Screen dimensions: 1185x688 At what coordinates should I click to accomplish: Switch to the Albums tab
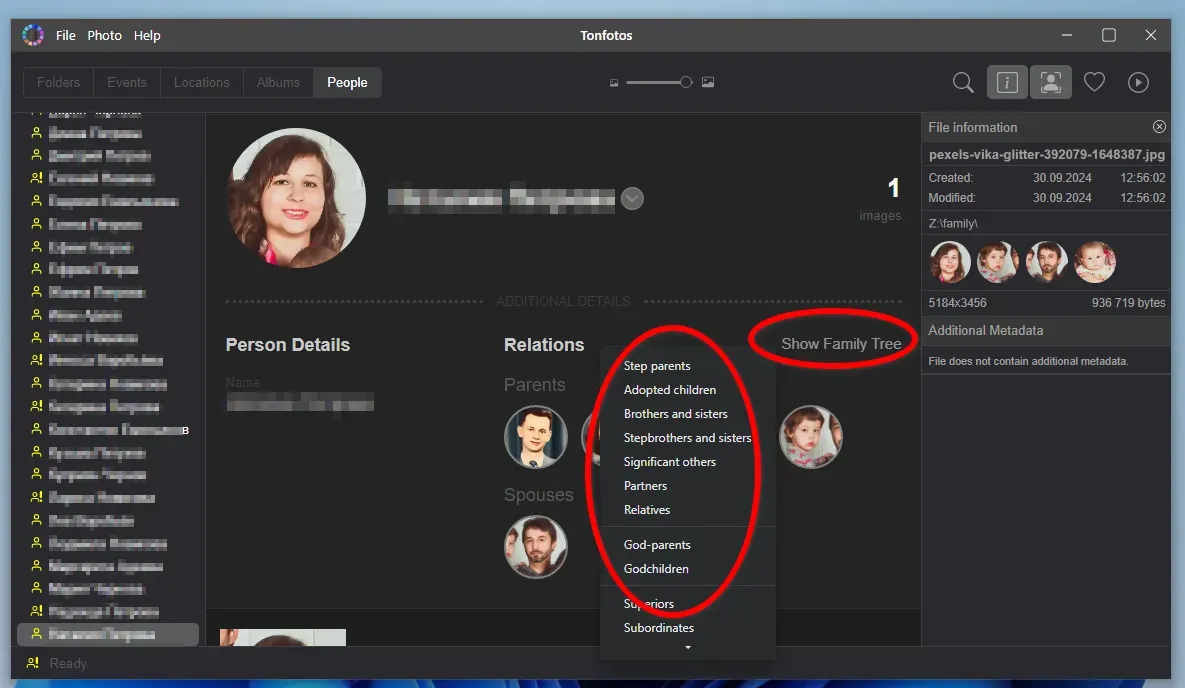[x=278, y=82]
